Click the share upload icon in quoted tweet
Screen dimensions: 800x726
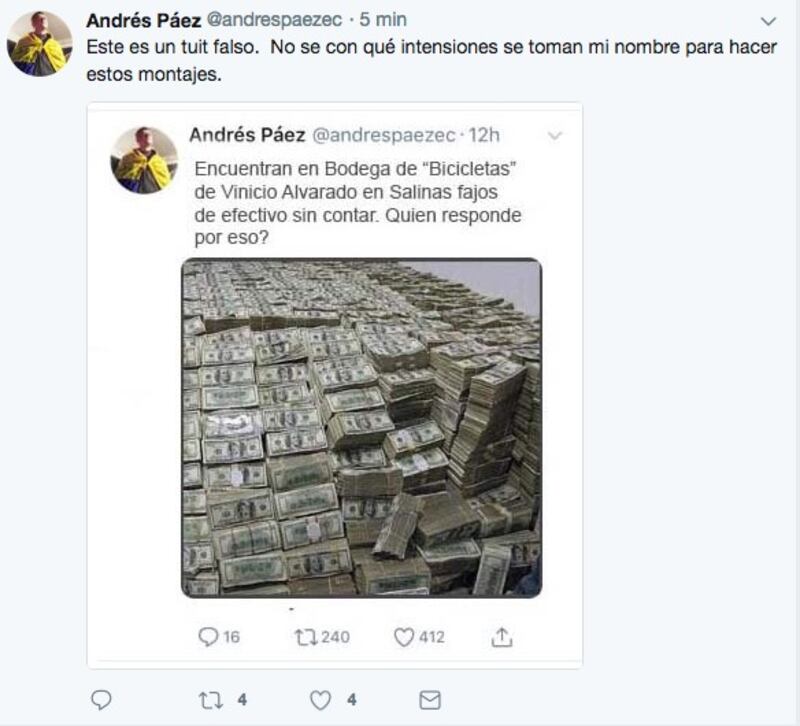click(x=502, y=637)
